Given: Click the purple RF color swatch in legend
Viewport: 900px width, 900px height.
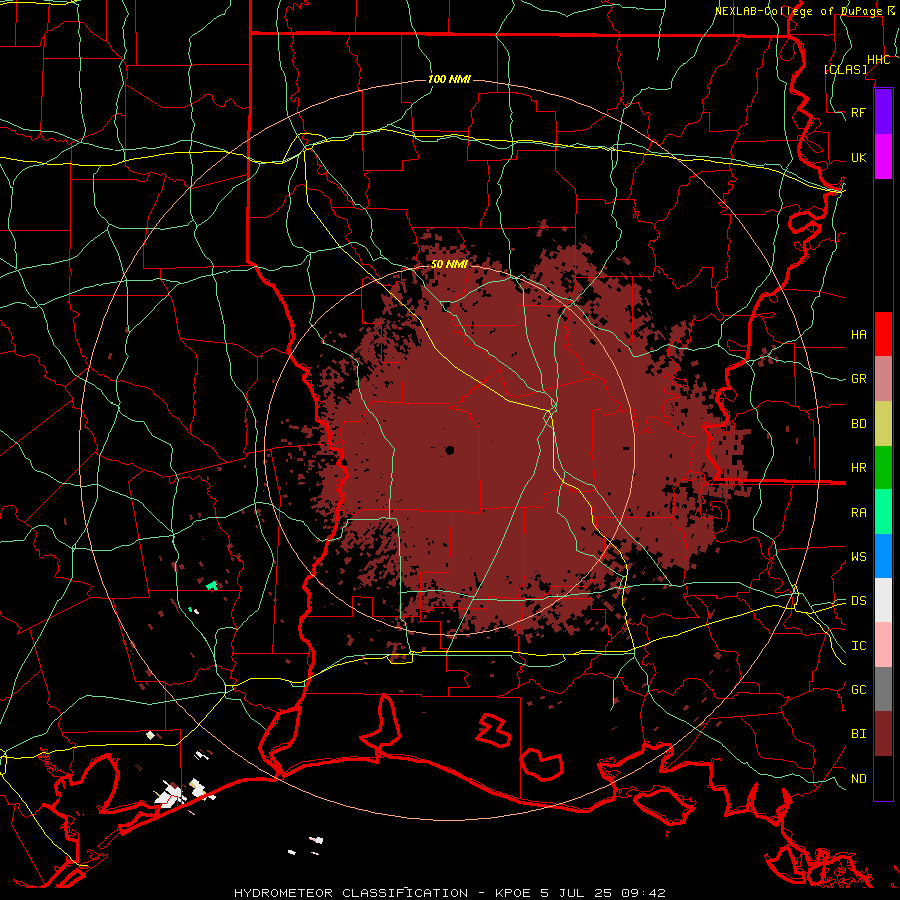Looking at the screenshot, I should pos(883,111).
